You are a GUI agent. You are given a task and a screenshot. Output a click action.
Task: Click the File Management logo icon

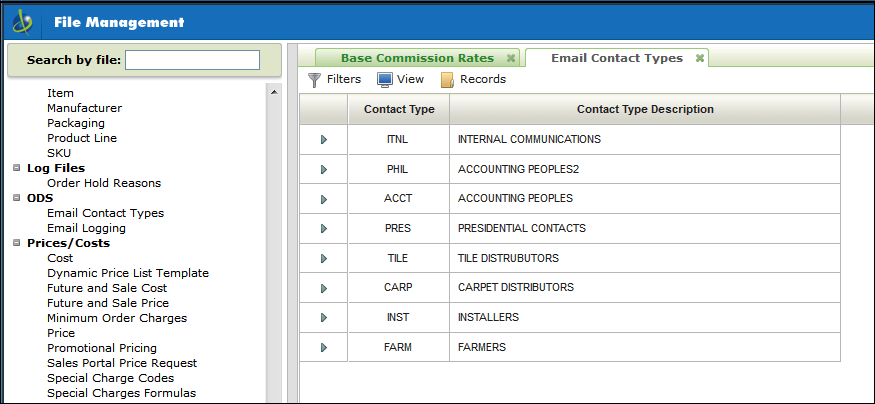pos(21,21)
